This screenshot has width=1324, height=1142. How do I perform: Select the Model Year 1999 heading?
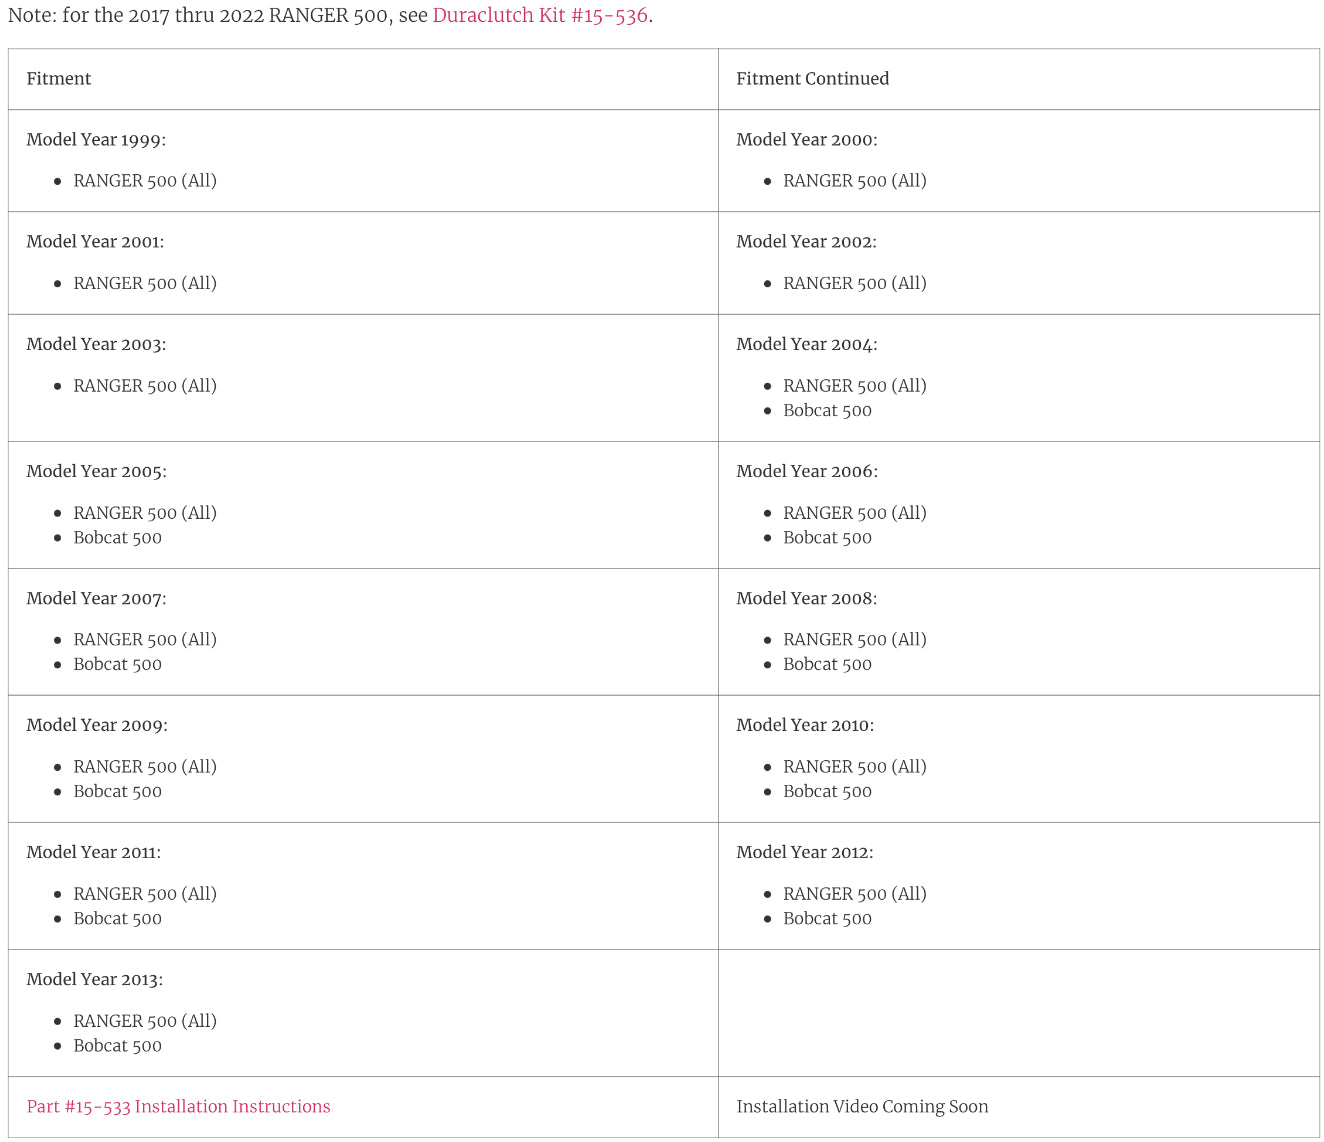pyautogui.click(x=96, y=140)
